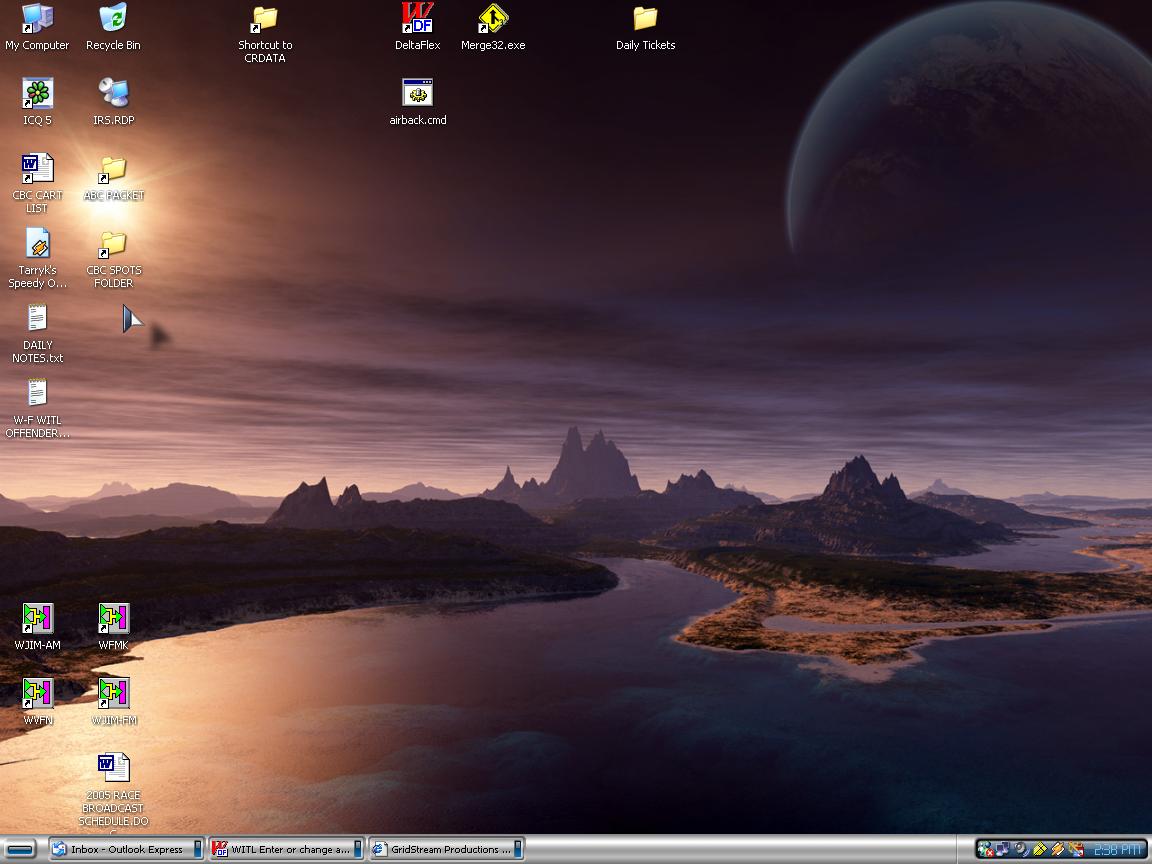Select the IRS.RDP remote desktop icon
Screen dimensions: 1152x864
113,94
